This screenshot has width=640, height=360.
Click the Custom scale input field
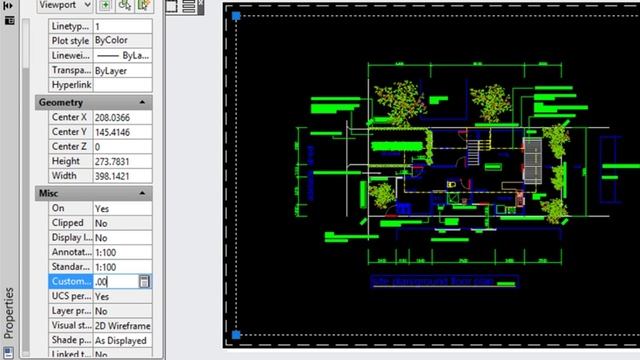tap(116, 282)
